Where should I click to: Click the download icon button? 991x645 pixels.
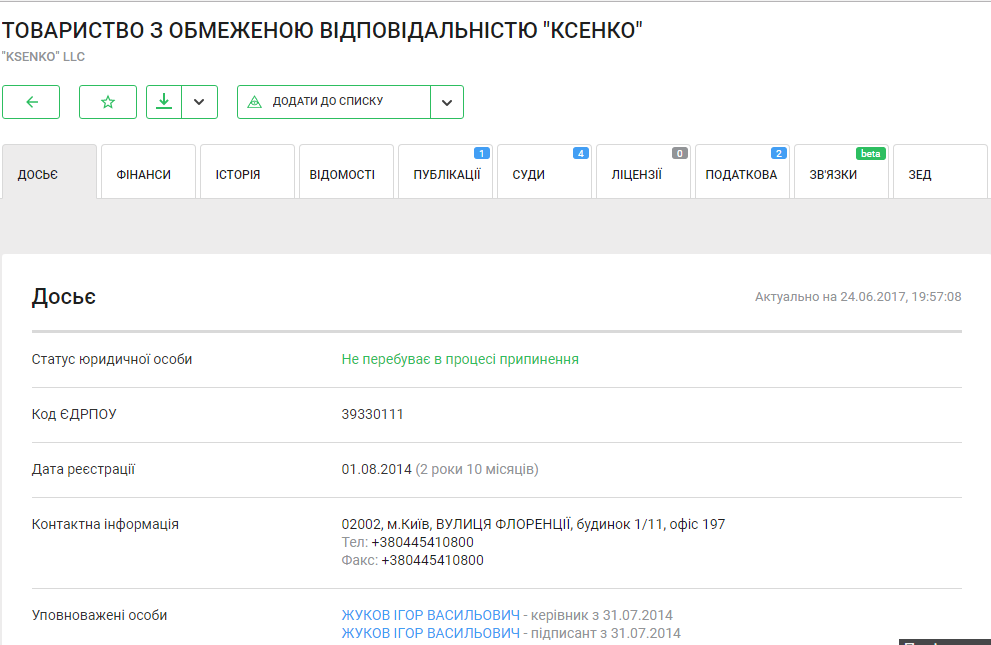(164, 102)
